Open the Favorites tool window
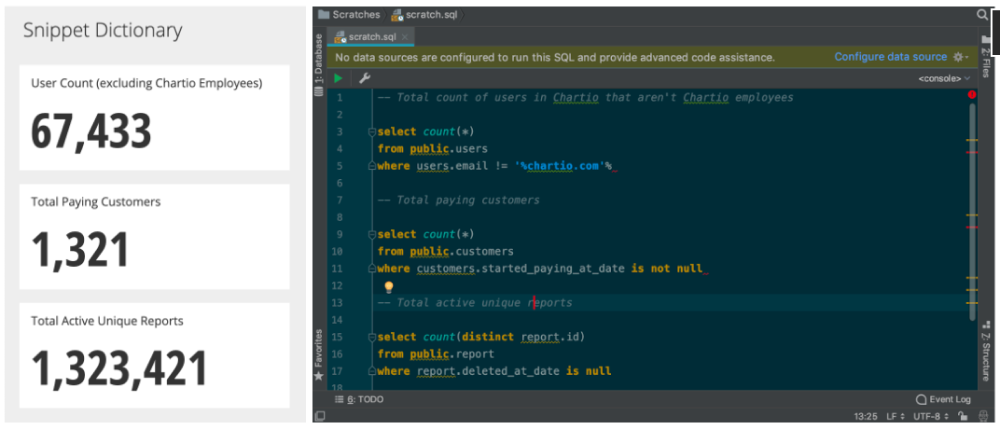 pyautogui.click(x=319, y=355)
